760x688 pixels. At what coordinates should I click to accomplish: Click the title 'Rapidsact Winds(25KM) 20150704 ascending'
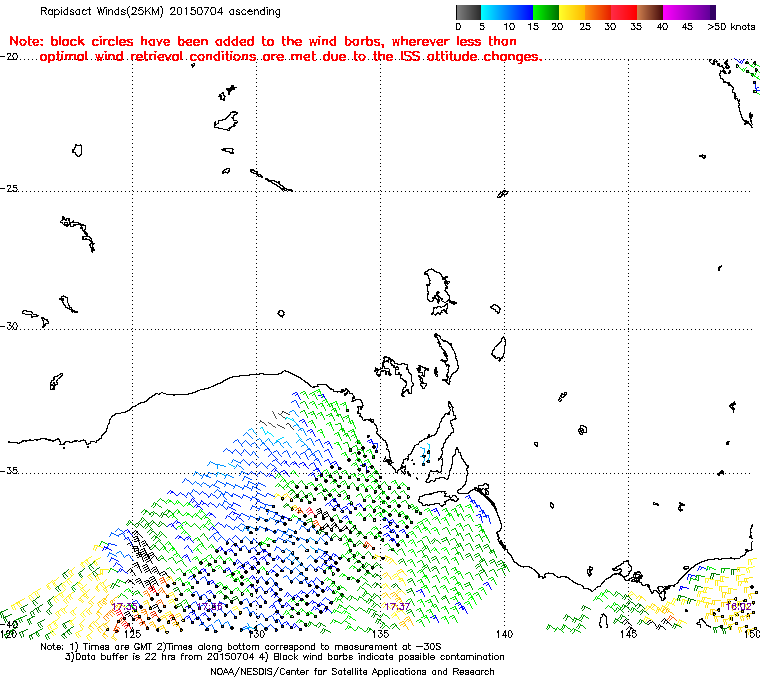[160, 11]
